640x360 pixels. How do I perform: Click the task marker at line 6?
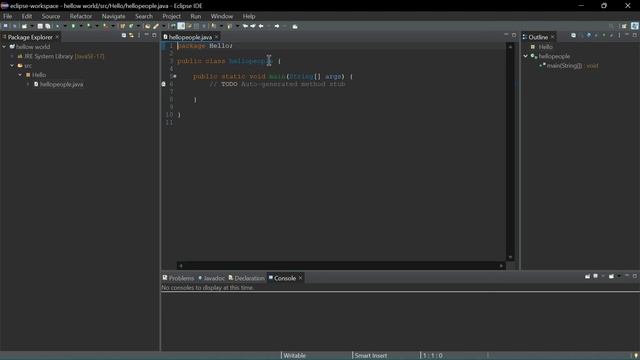(x=164, y=84)
